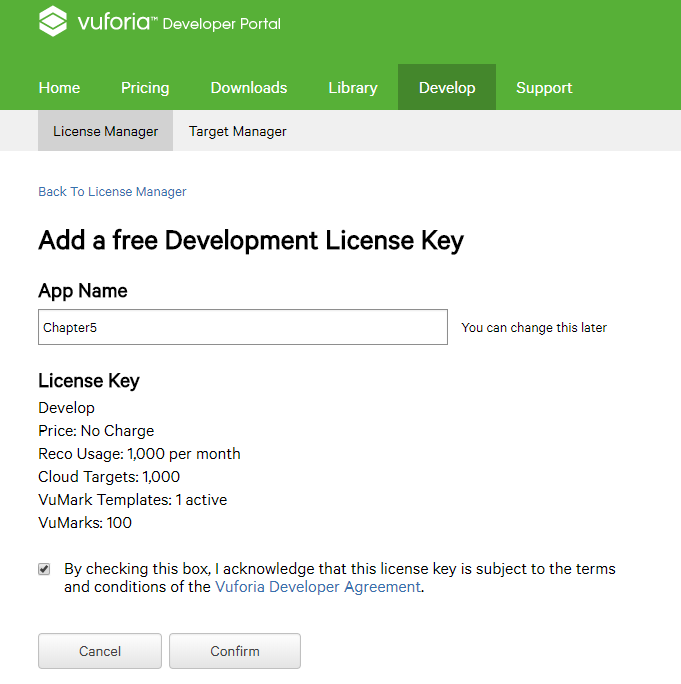Go to the Pricing page
Image resolution: width=681 pixels, height=684 pixels.
pos(145,88)
